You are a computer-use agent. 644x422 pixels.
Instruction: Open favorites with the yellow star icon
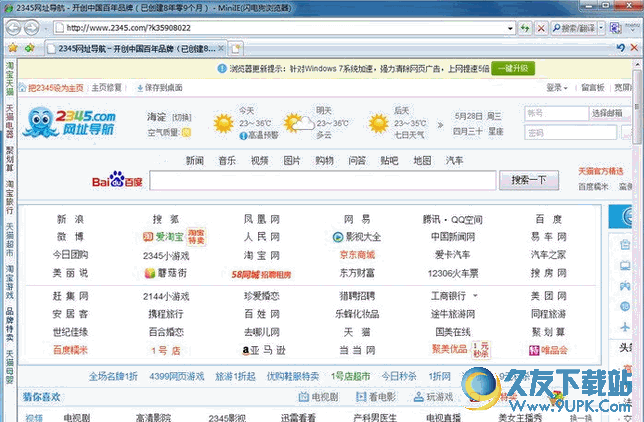[13, 48]
